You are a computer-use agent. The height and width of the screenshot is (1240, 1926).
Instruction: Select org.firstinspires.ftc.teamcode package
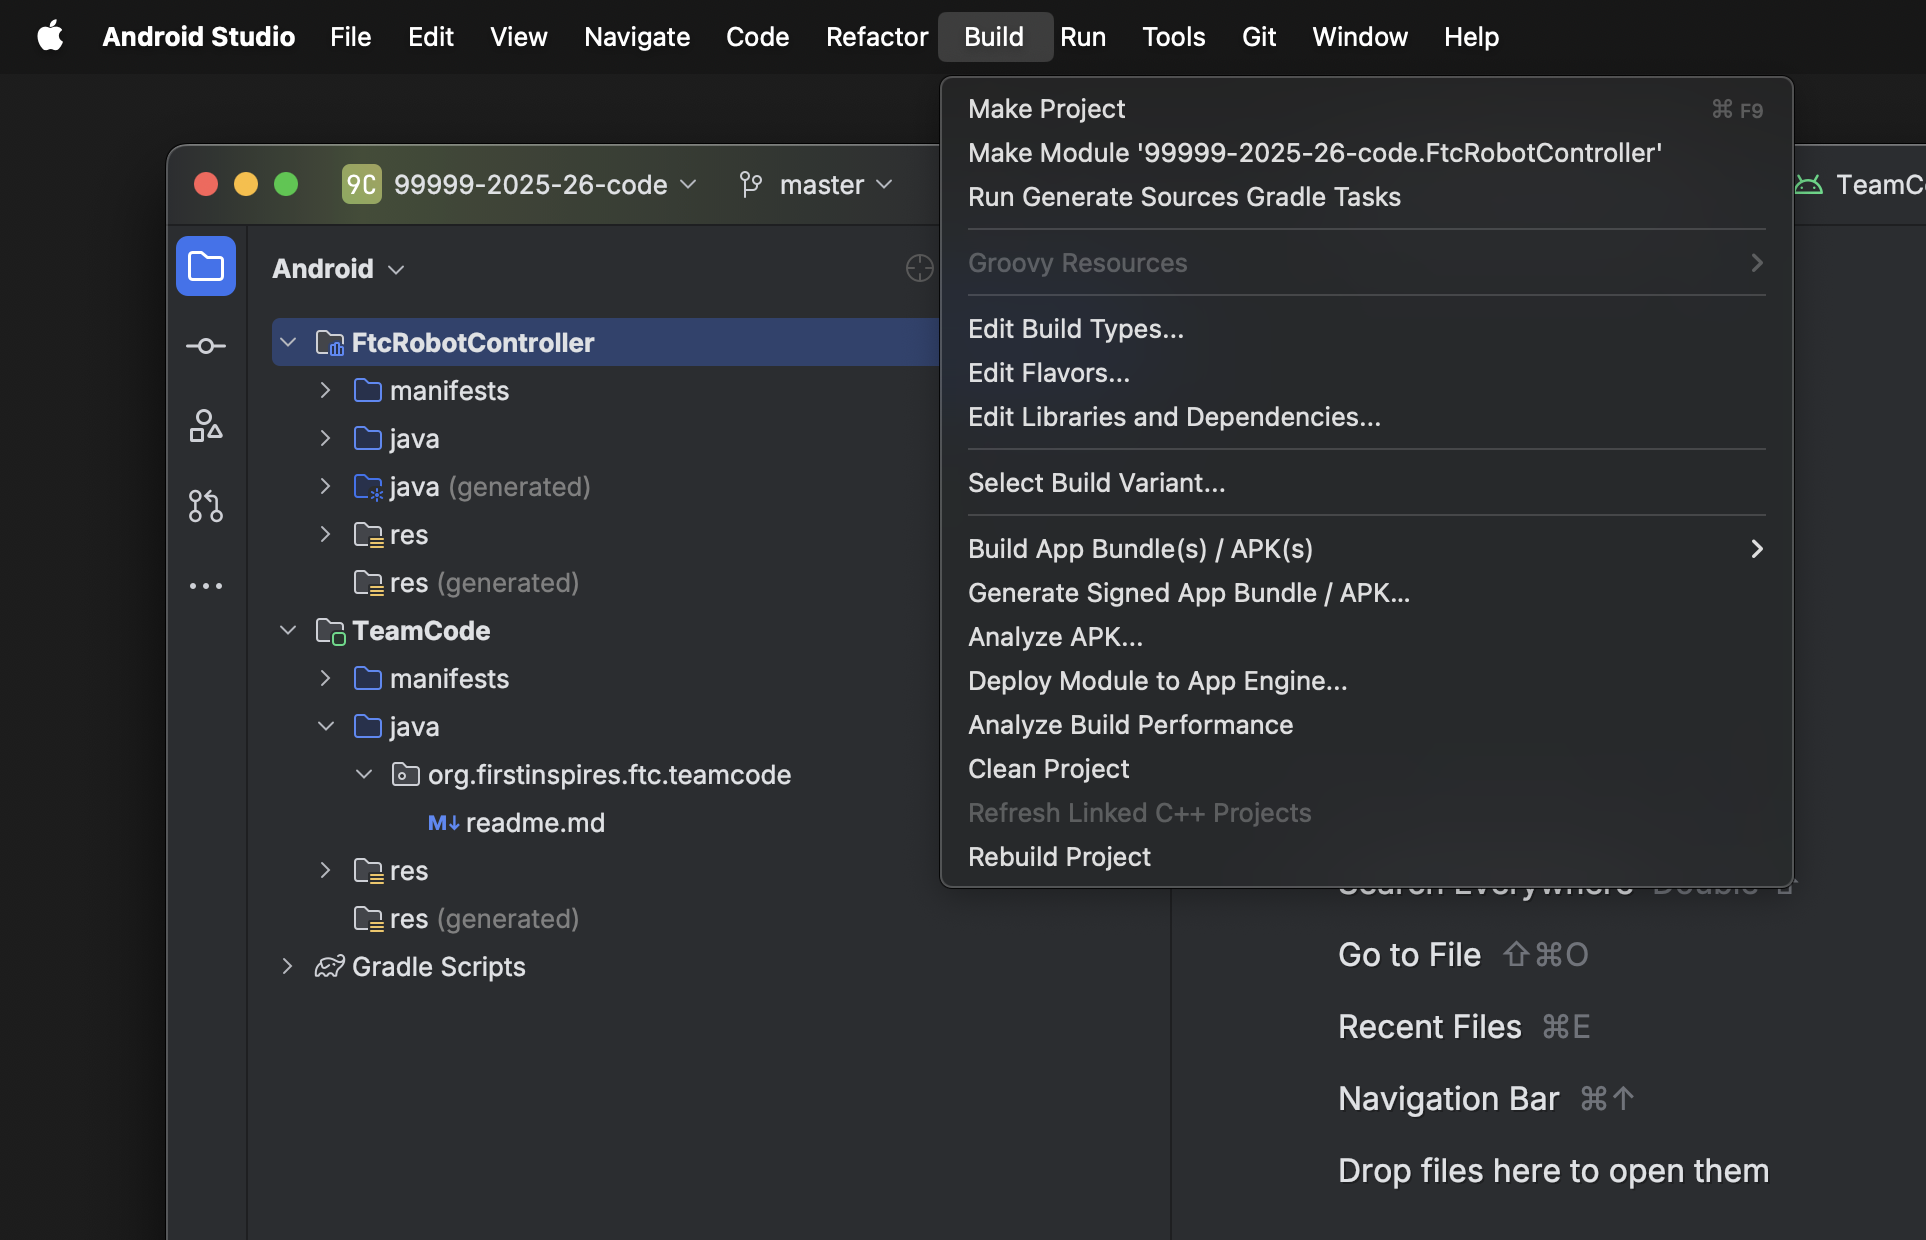[608, 775]
